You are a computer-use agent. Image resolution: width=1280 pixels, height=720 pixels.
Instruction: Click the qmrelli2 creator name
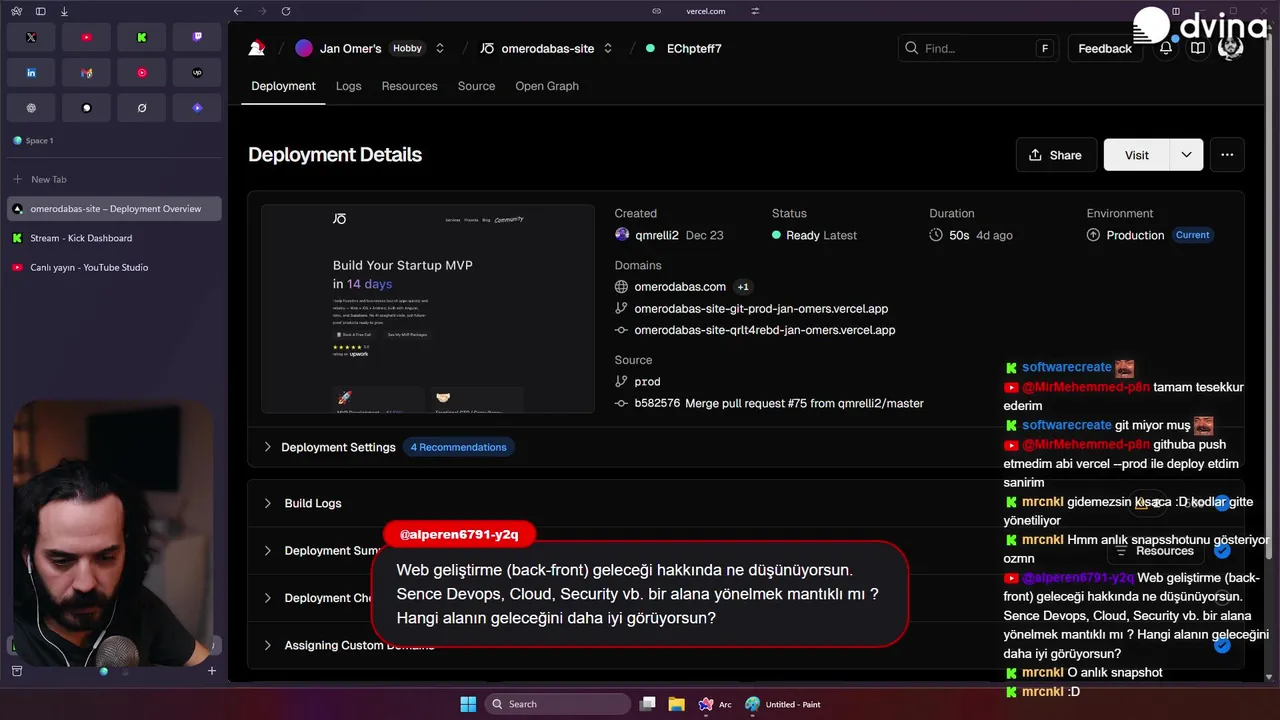coord(657,235)
